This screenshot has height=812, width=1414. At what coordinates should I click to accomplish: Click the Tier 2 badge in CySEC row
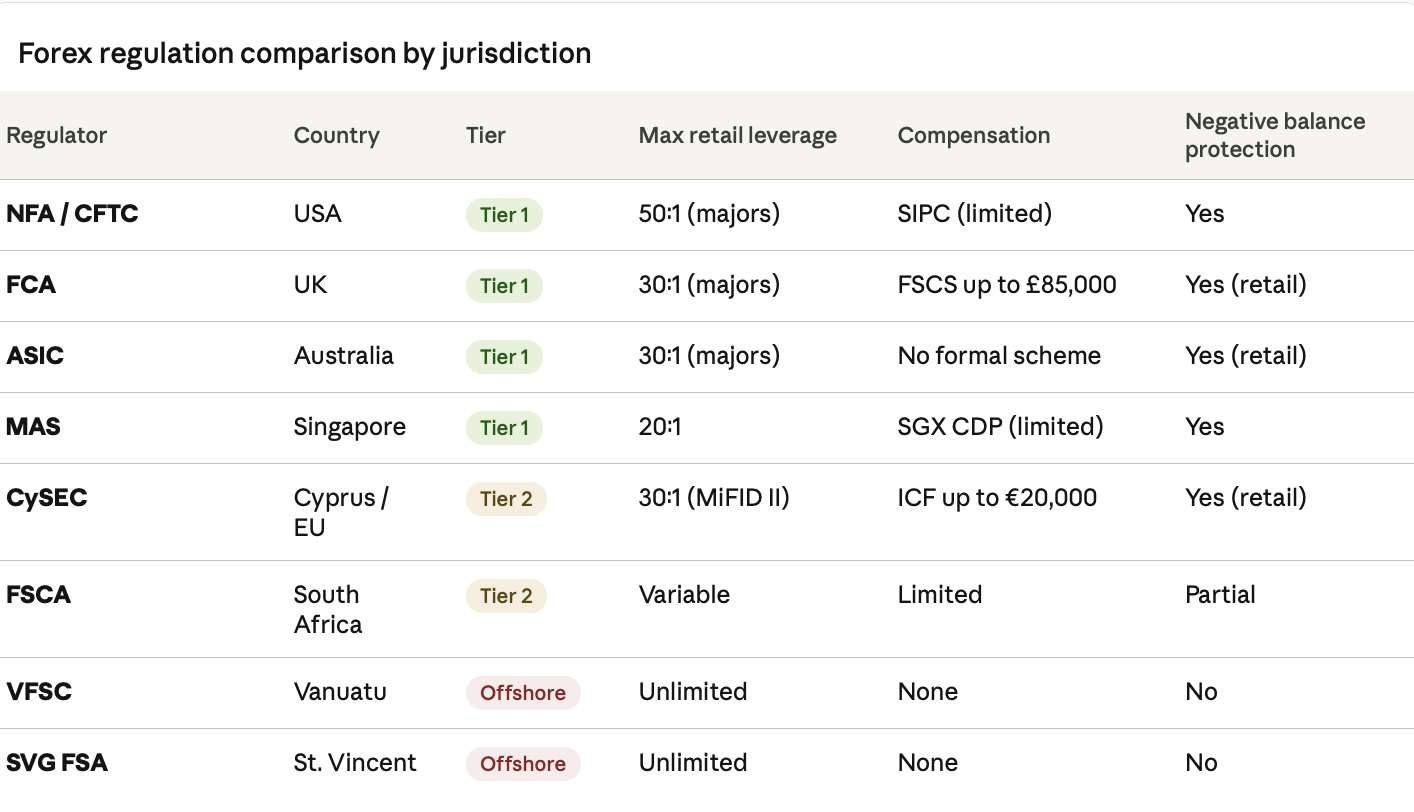tap(506, 499)
